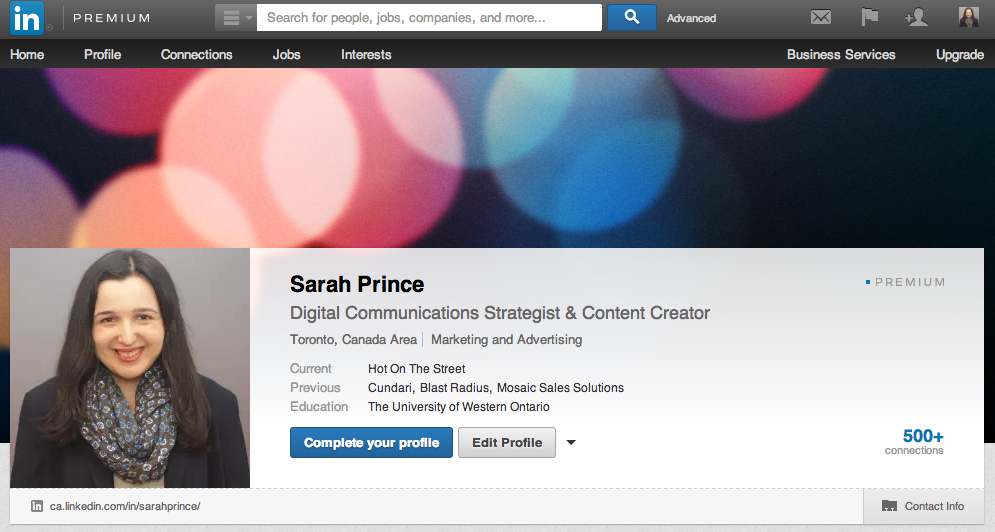995x532 pixels.
Task: Click the Contact Info card icon
Action: tap(889, 506)
